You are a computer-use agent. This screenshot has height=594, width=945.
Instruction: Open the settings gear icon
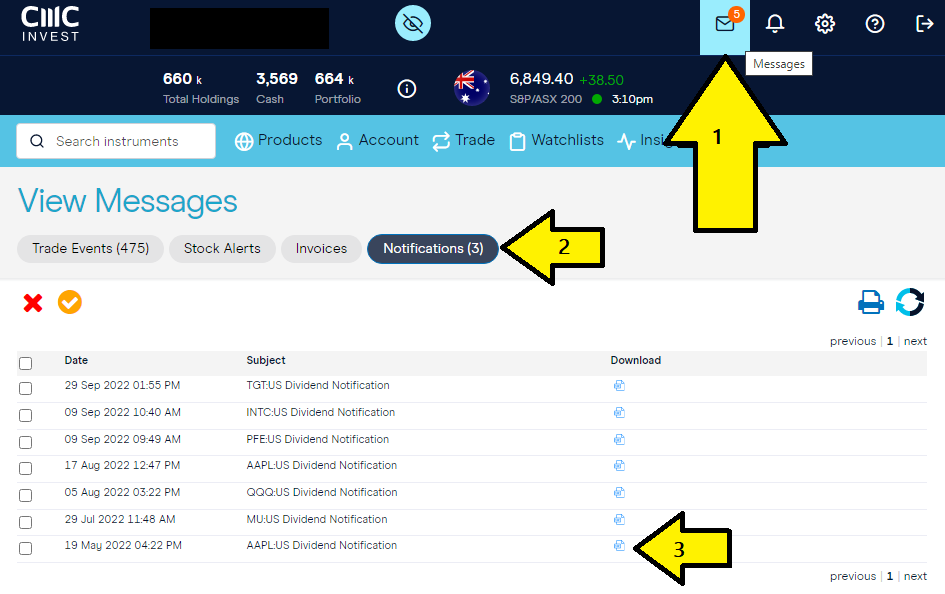[825, 24]
